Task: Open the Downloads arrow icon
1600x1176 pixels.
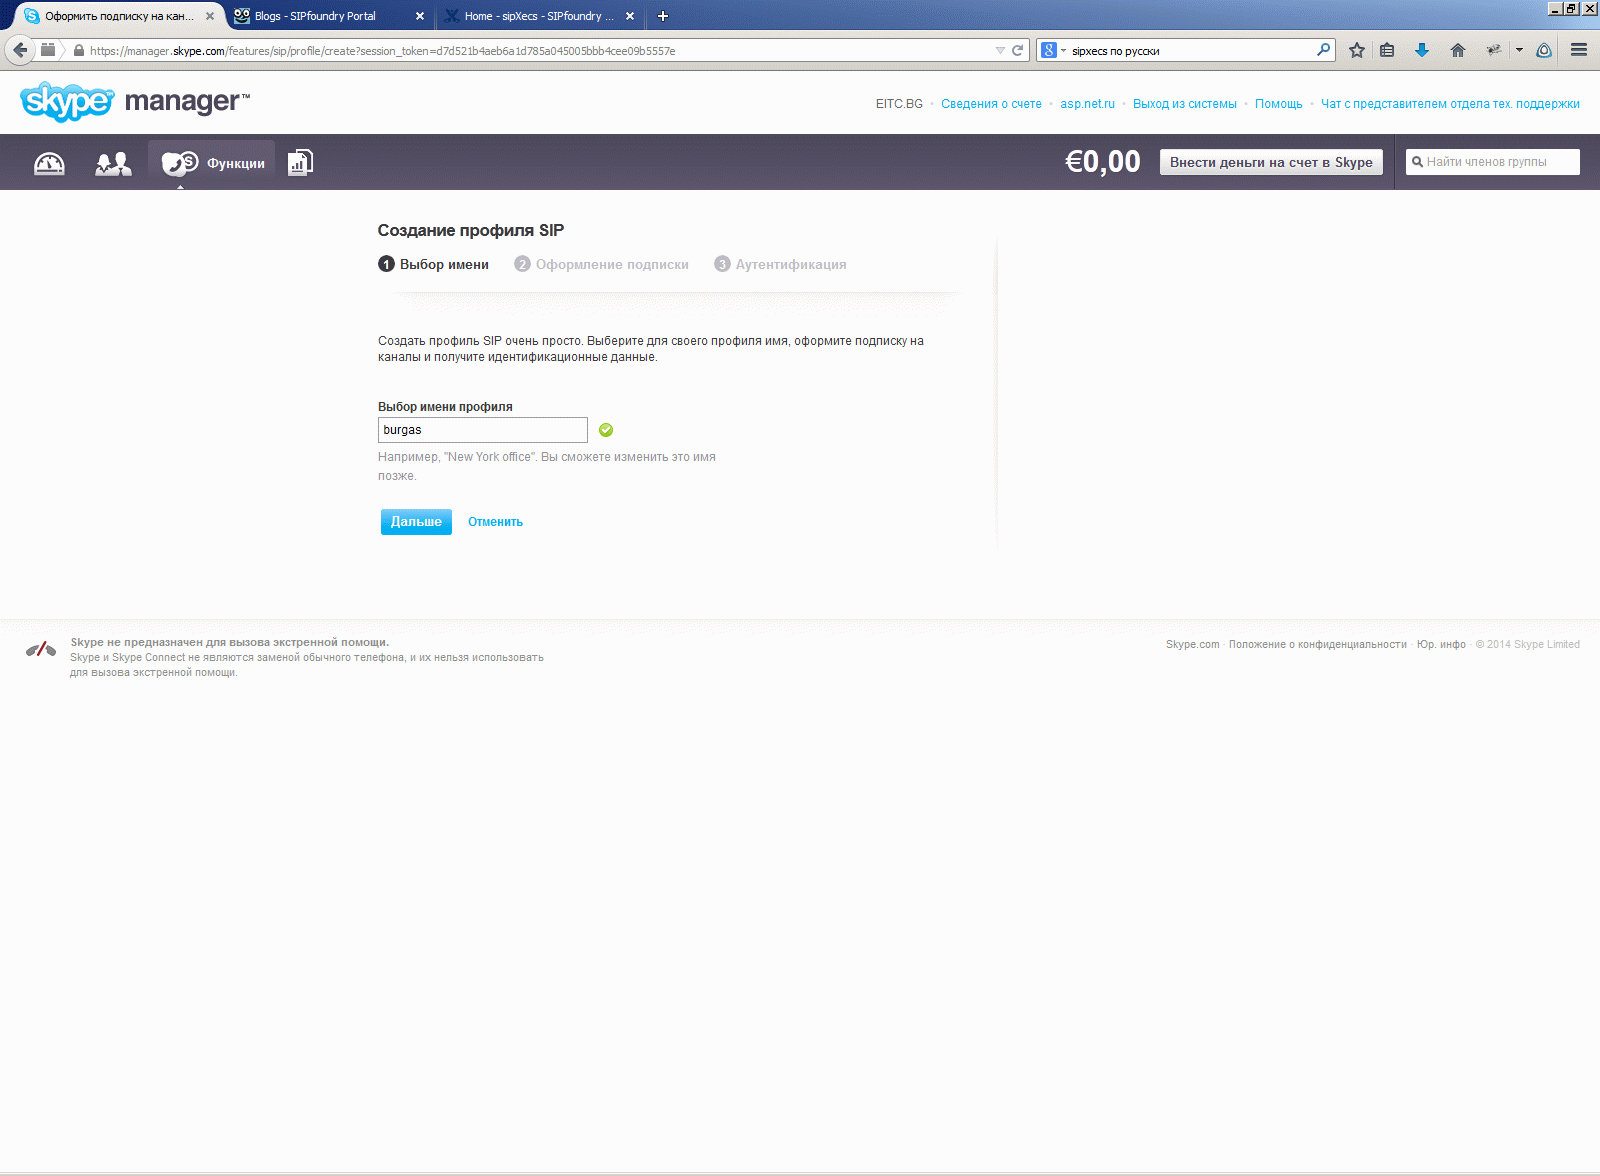Action: click(1422, 50)
